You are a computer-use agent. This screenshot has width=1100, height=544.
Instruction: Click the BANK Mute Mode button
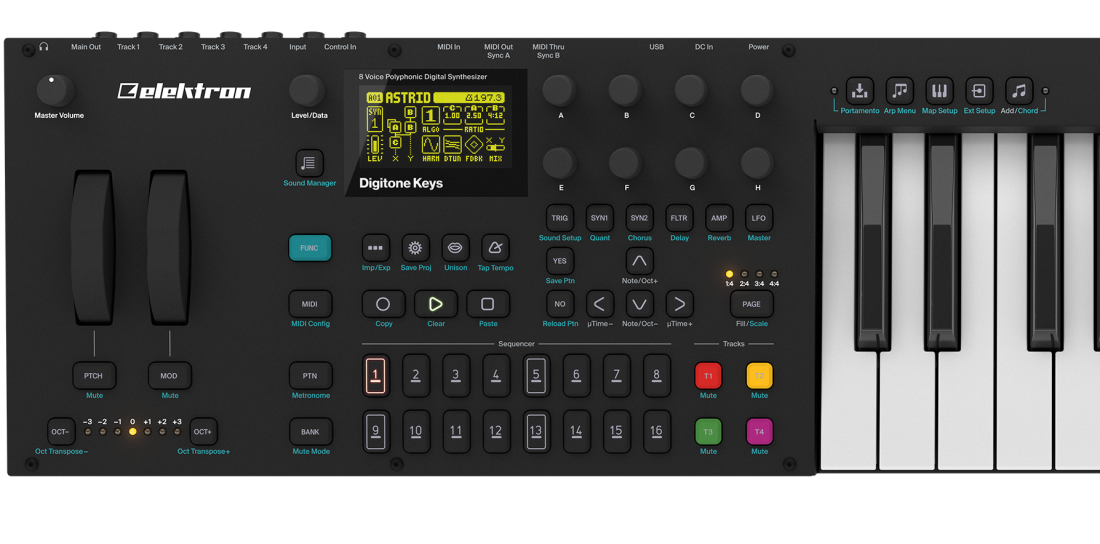(x=310, y=432)
